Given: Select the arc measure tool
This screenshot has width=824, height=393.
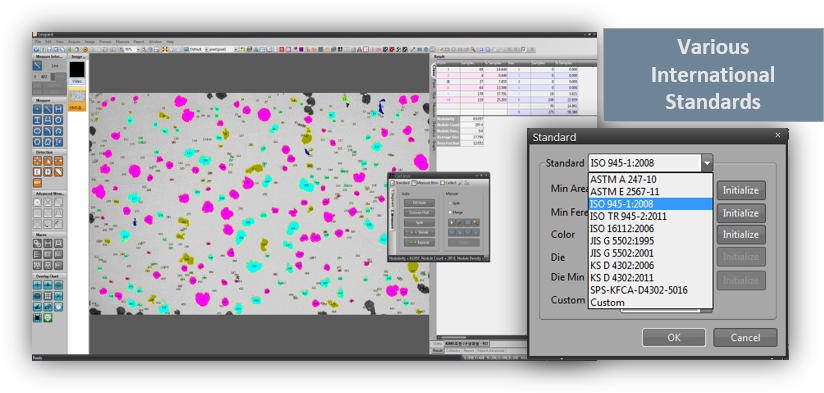Looking at the screenshot, I should pos(48,131).
